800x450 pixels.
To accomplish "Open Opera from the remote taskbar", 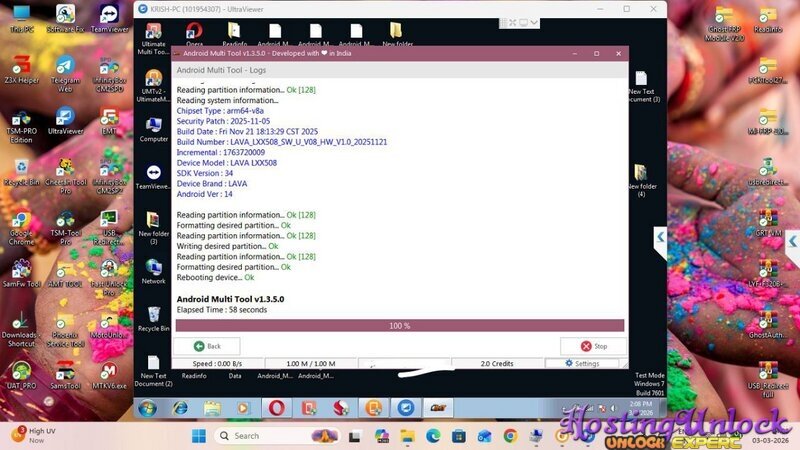I will tap(275, 408).
